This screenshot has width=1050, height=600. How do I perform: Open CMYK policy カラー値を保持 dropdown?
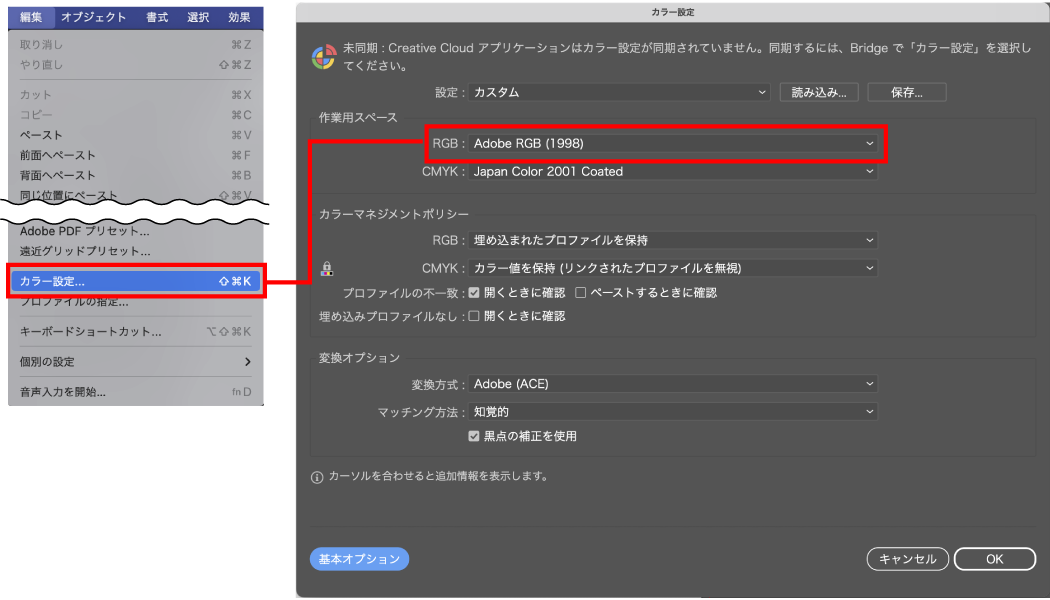pyautogui.click(x=672, y=268)
